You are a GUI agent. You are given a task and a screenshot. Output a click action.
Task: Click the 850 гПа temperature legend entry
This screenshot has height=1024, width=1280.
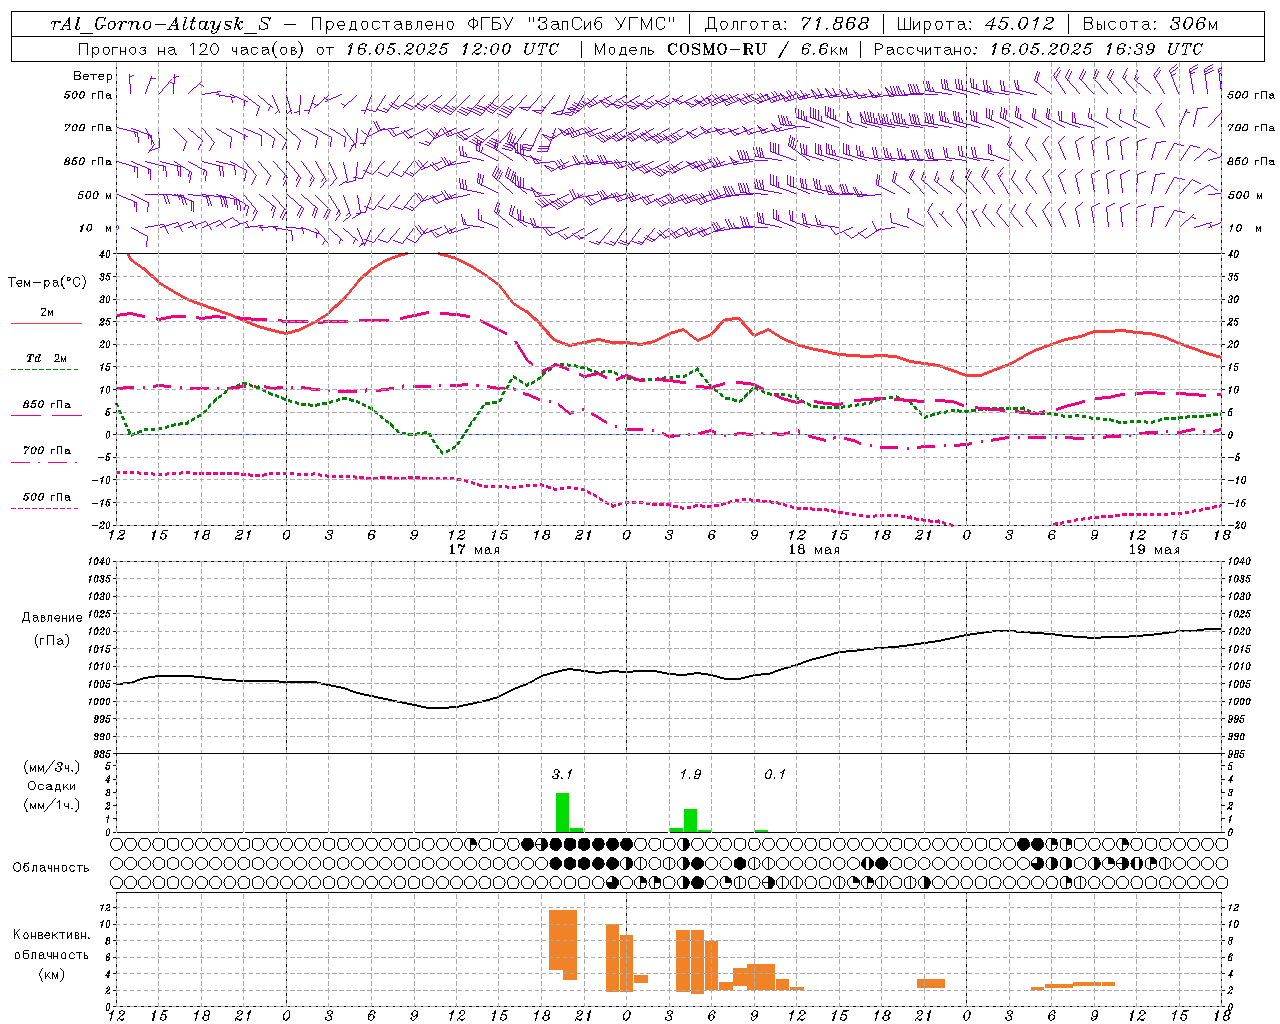(47, 405)
